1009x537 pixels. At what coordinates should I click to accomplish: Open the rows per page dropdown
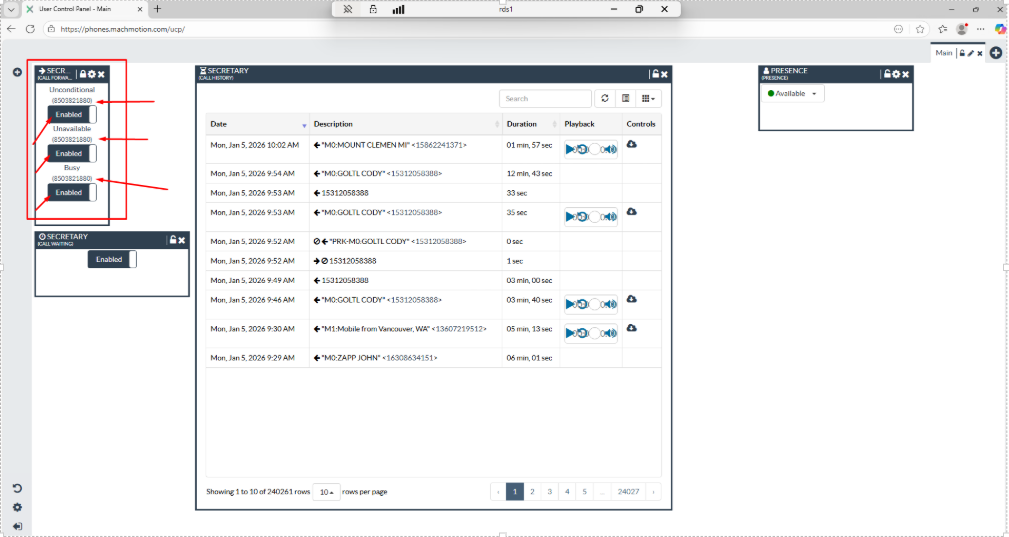[x=325, y=492]
